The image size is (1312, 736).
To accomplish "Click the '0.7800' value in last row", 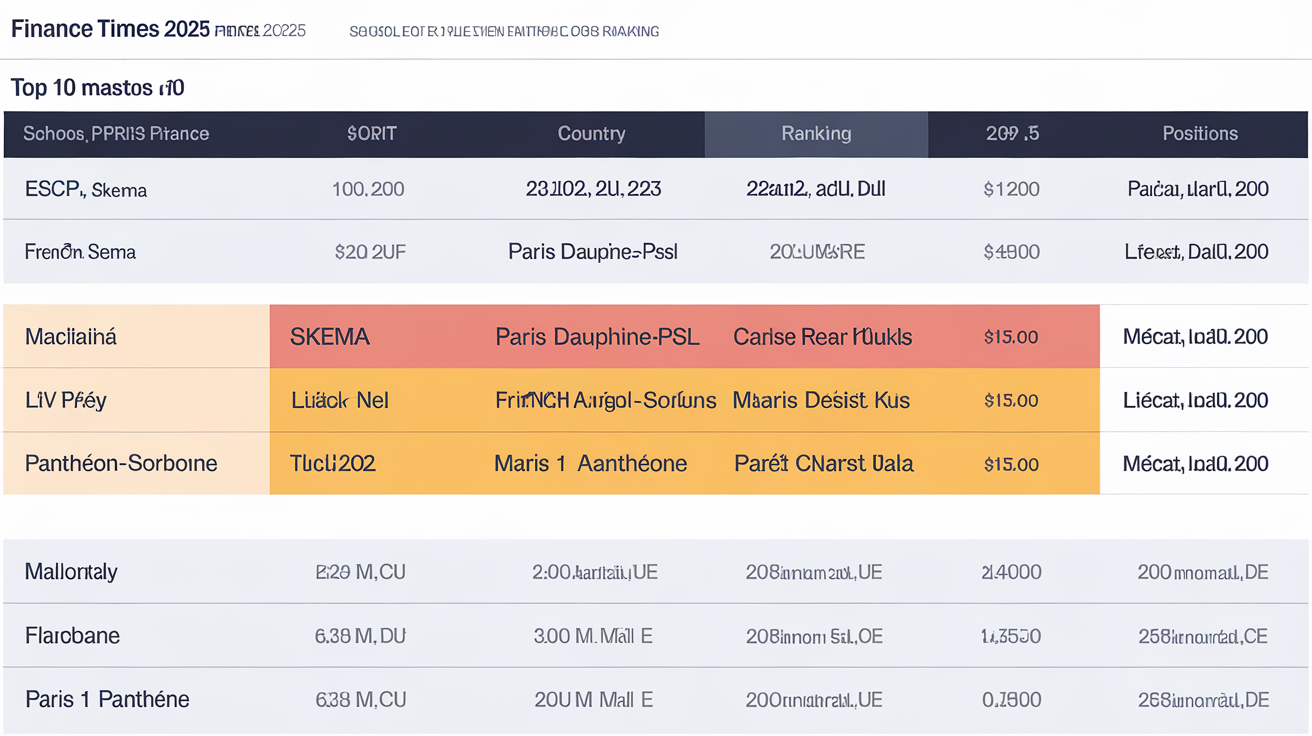I will coord(1011,700).
